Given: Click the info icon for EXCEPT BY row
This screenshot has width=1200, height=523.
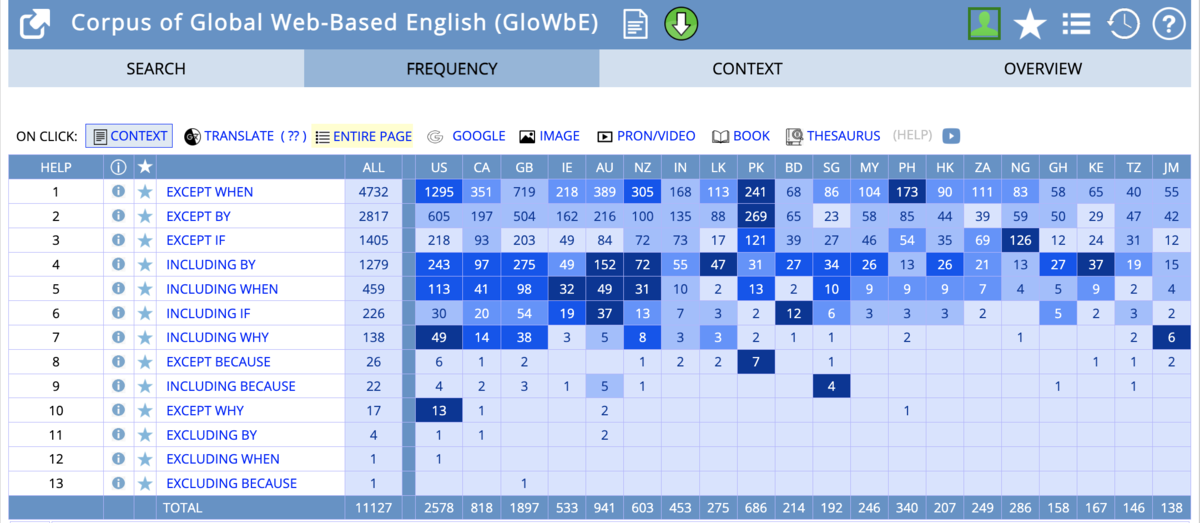Looking at the screenshot, I should [x=118, y=215].
